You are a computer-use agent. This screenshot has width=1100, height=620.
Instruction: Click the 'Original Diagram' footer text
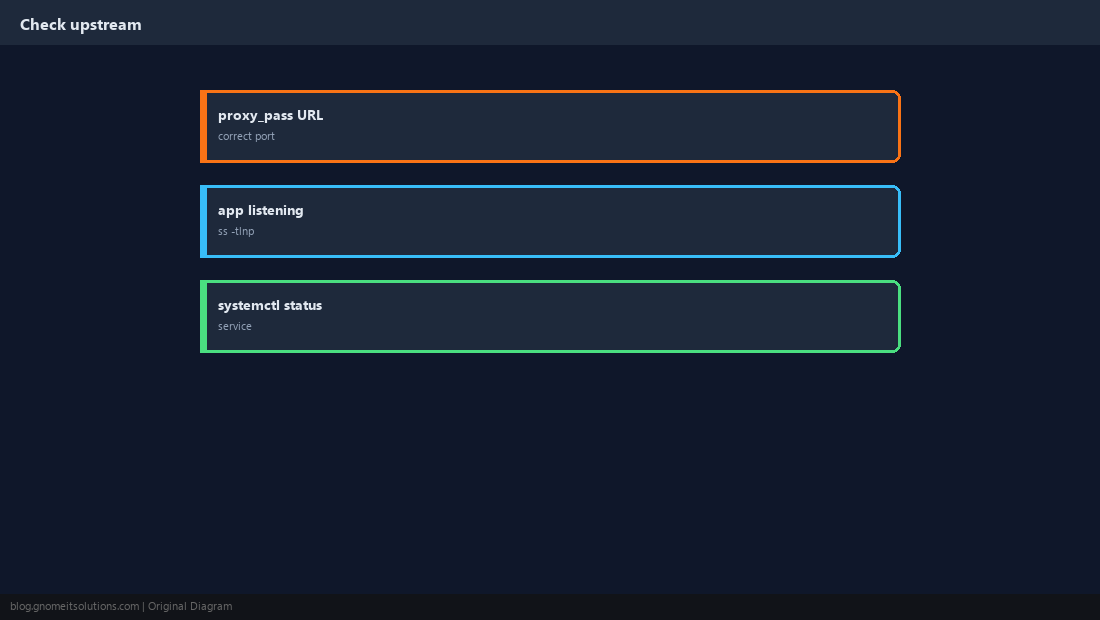pos(190,607)
